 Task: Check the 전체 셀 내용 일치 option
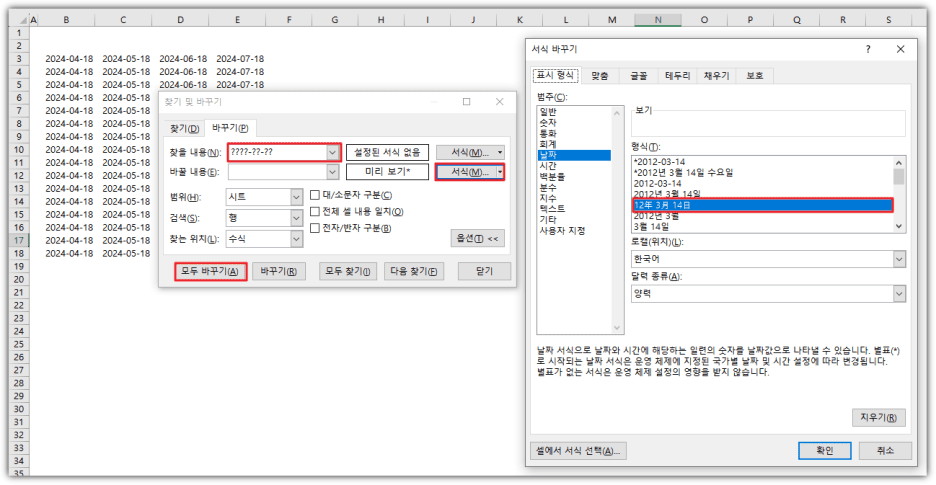click(315, 212)
